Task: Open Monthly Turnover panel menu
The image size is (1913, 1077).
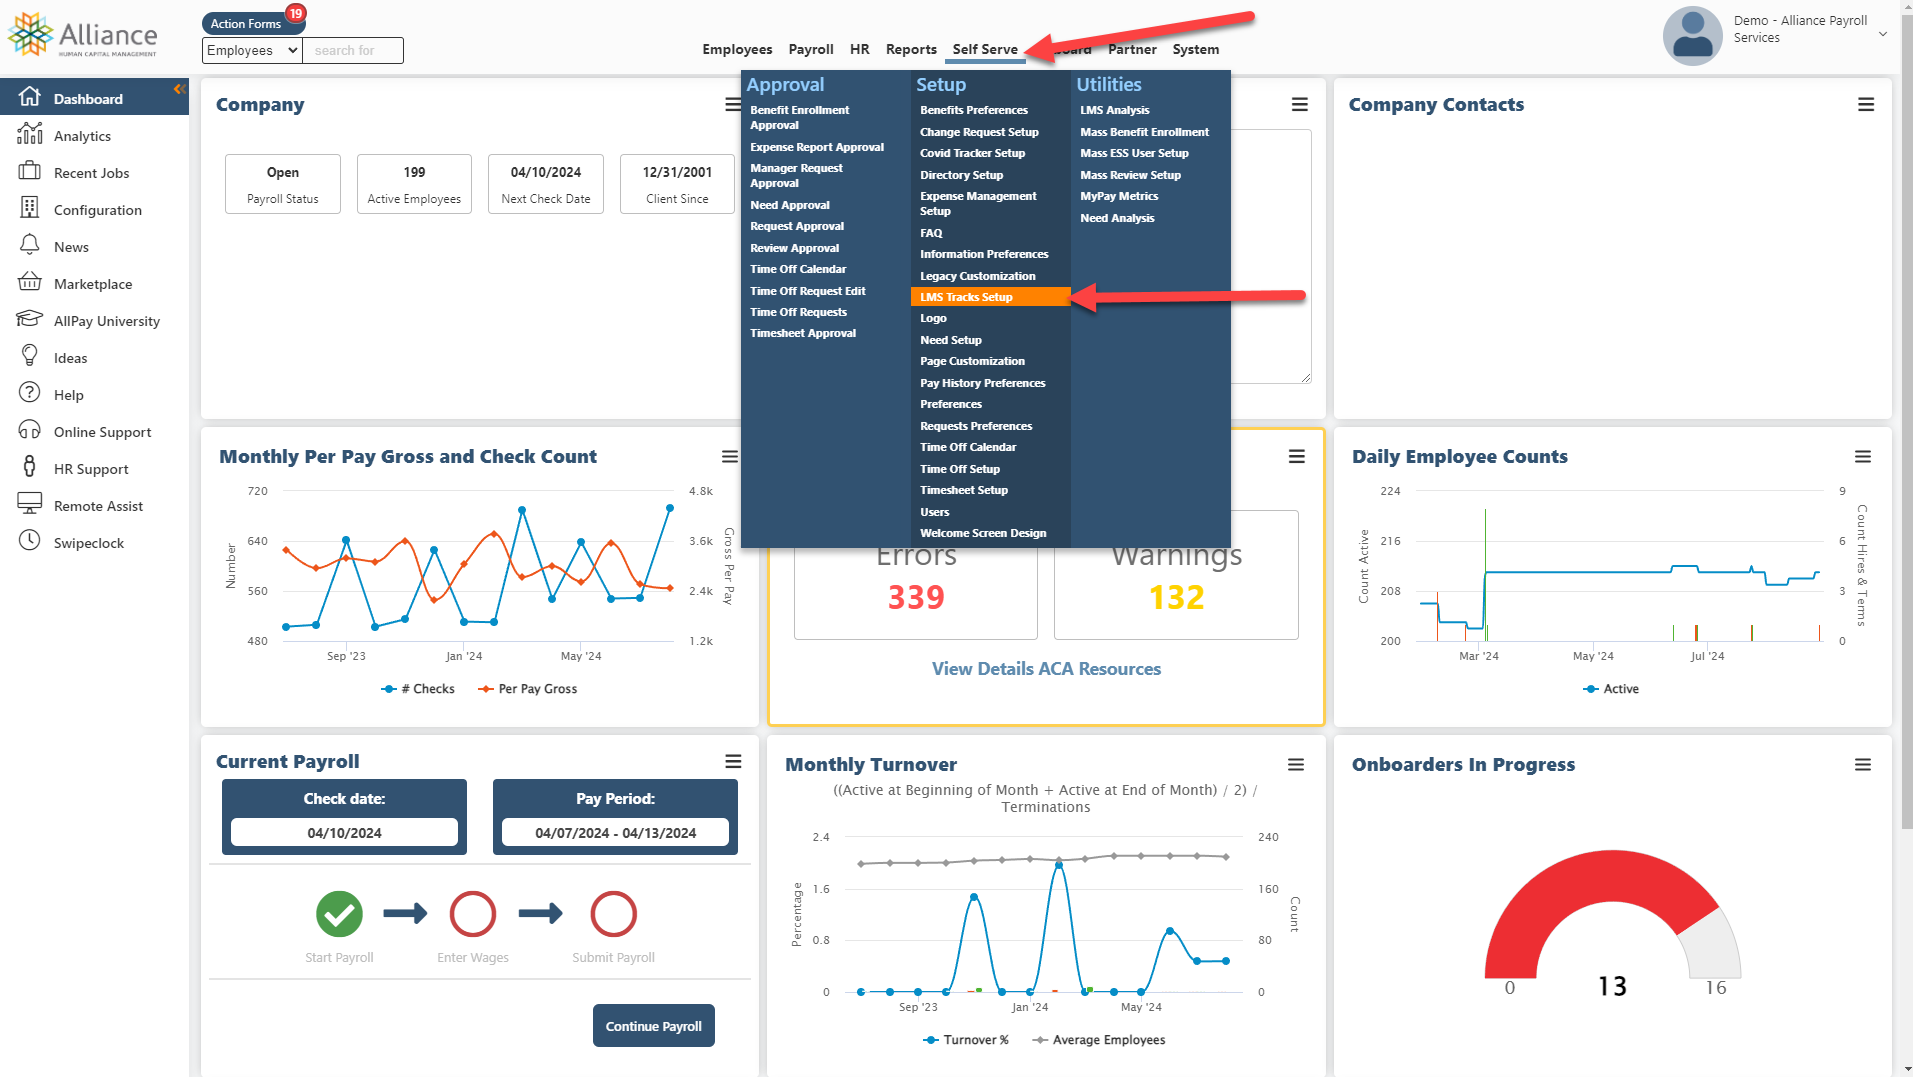Action: [1296, 765]
